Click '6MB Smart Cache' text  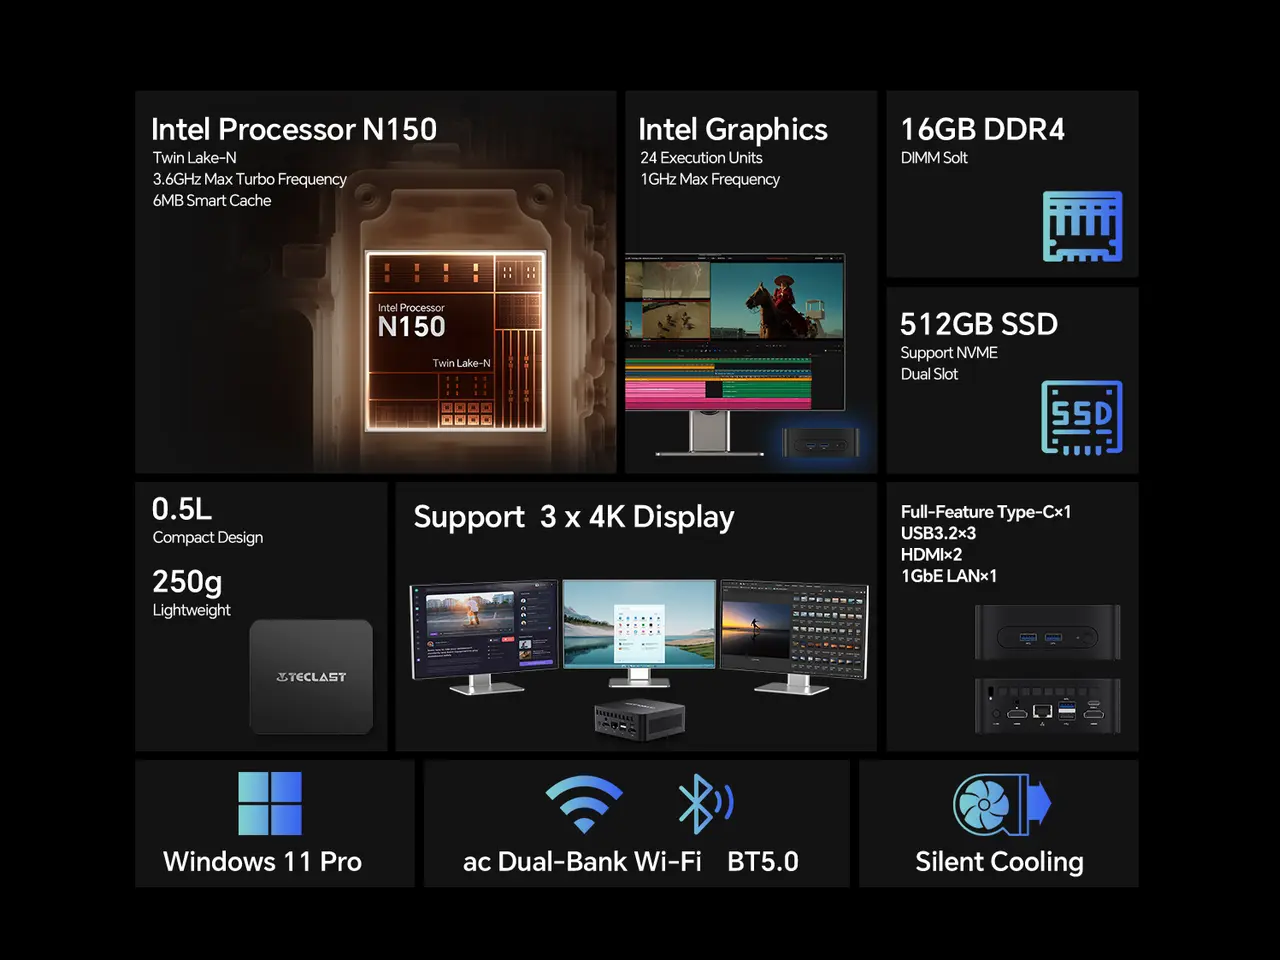[x=212, y=200]
